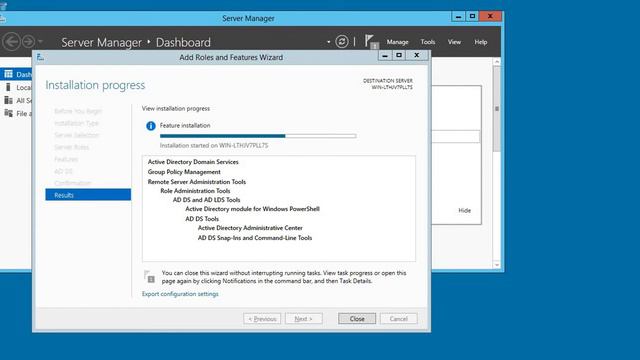Click the back navigation arrow in Server Manager

tap(11, 42)
